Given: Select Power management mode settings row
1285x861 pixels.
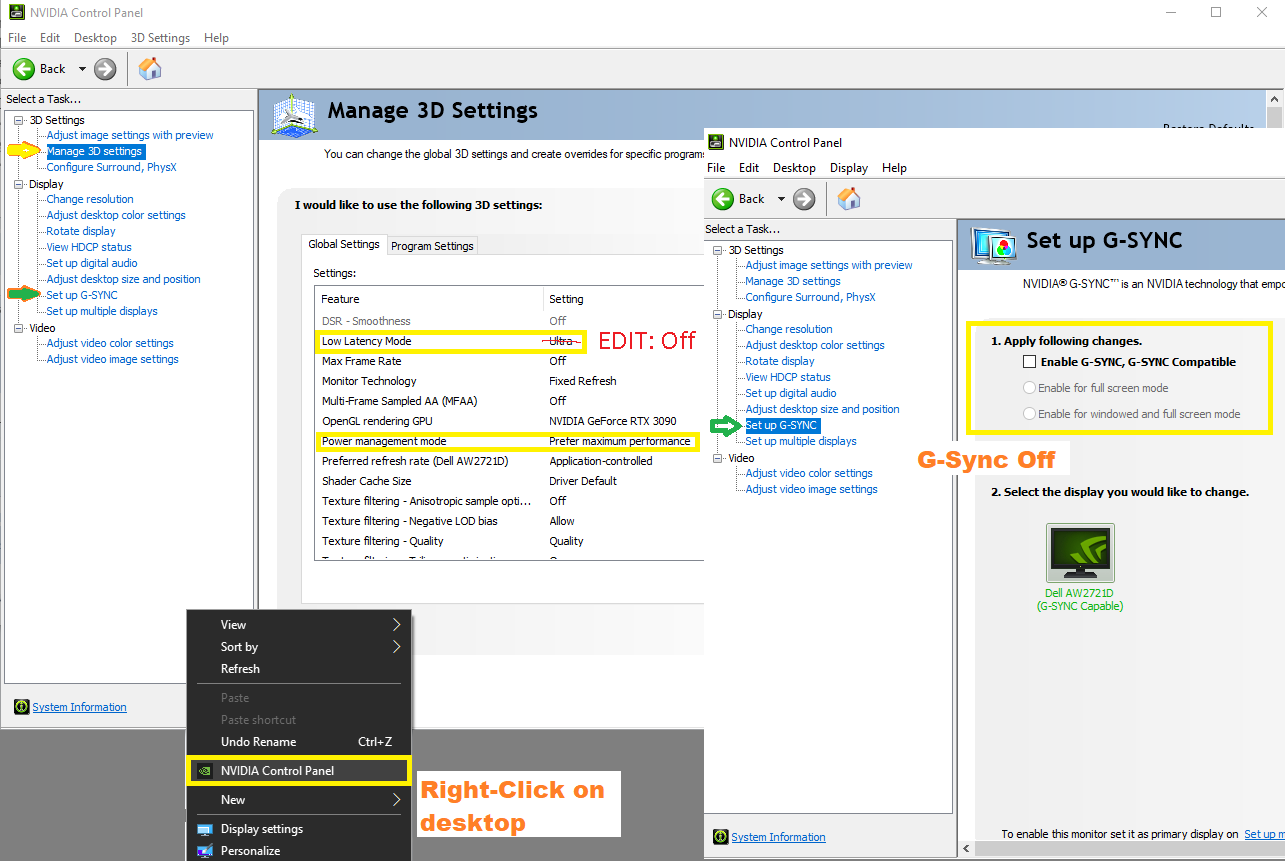Looking at the screenshot, I should point(508,441).
